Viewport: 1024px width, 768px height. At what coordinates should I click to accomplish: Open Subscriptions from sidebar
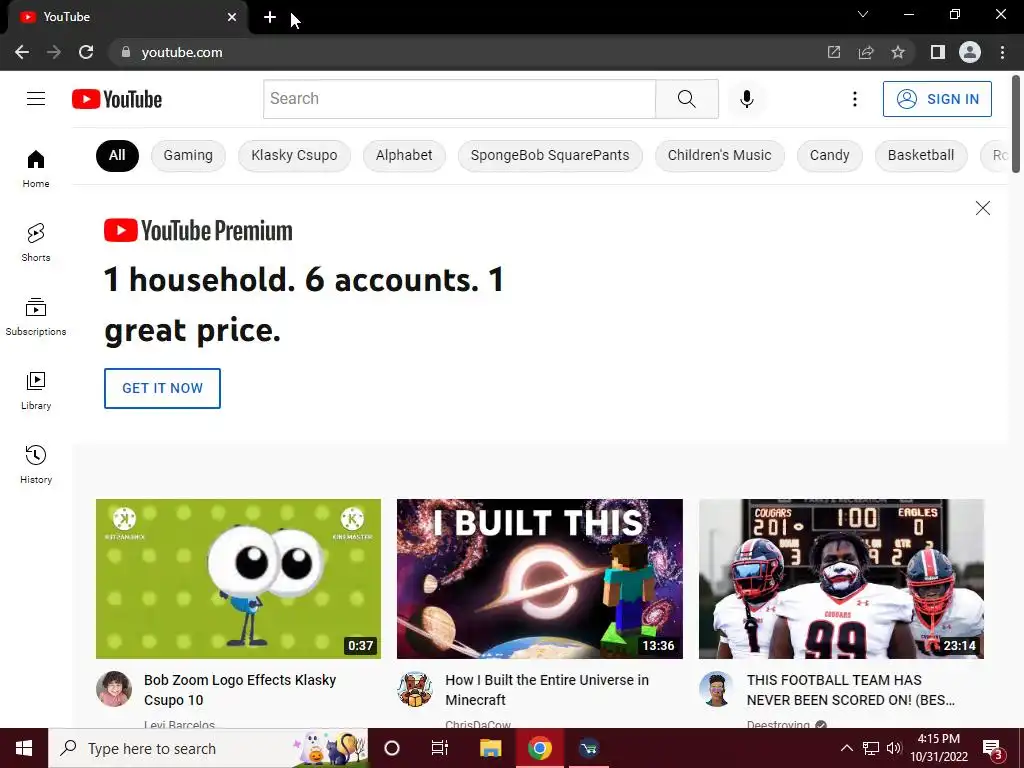[x=36, y=316]
